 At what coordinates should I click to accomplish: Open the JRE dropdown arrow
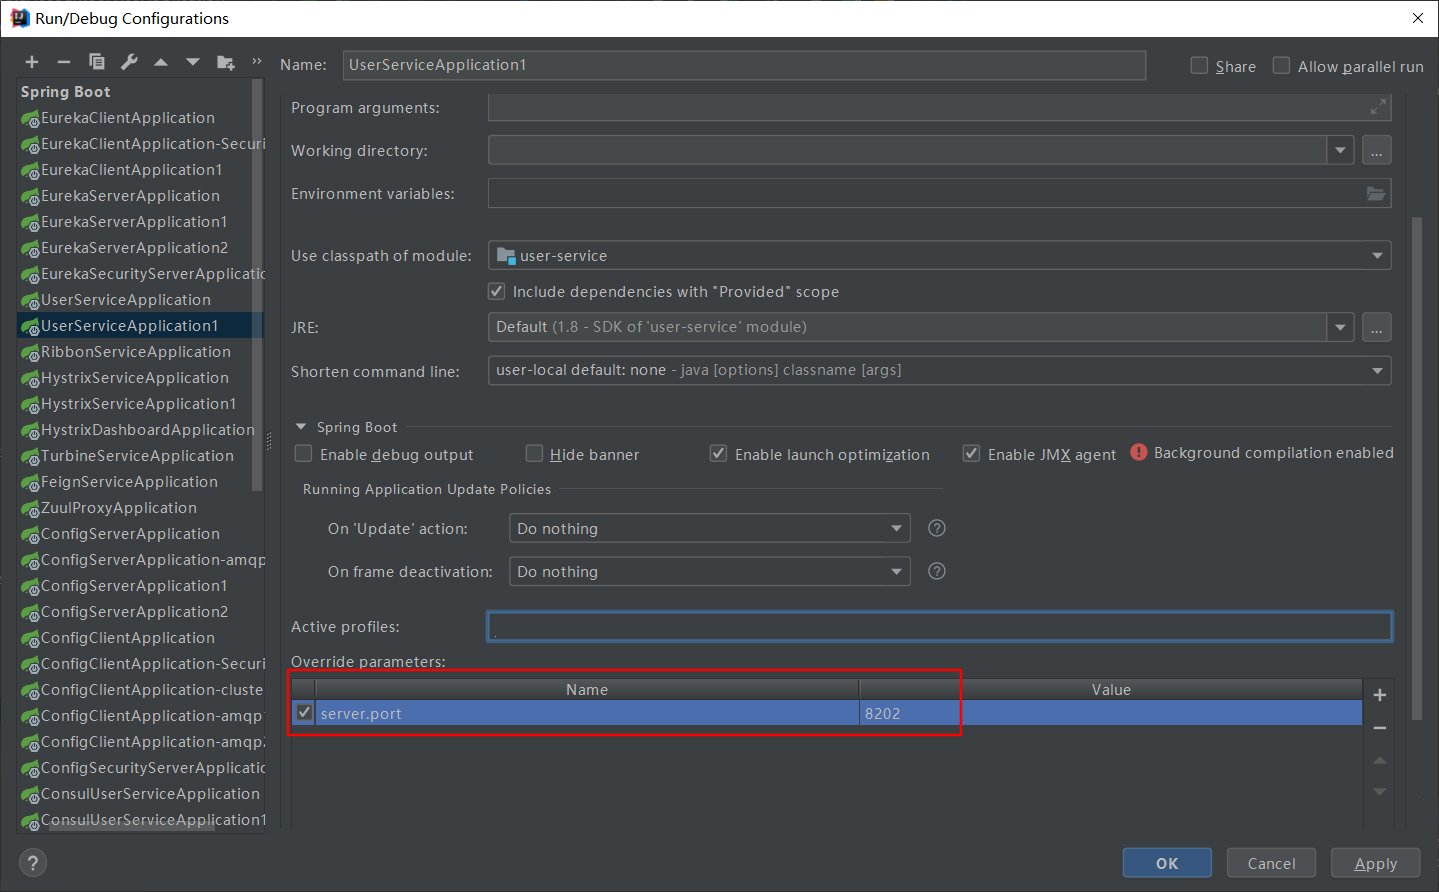point(1341,327)
